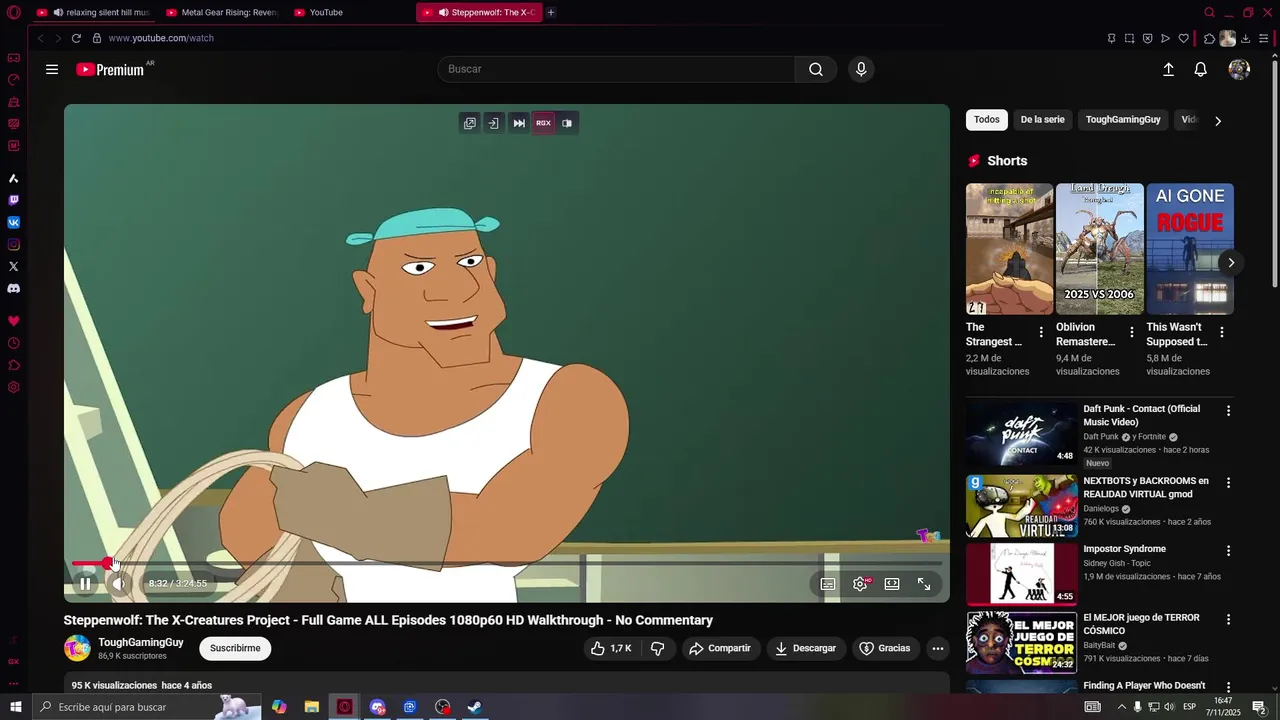The height and width of the screenshot is (720, 1280).
Task: Open options for The Strangest short
Action: (1041, 332)
